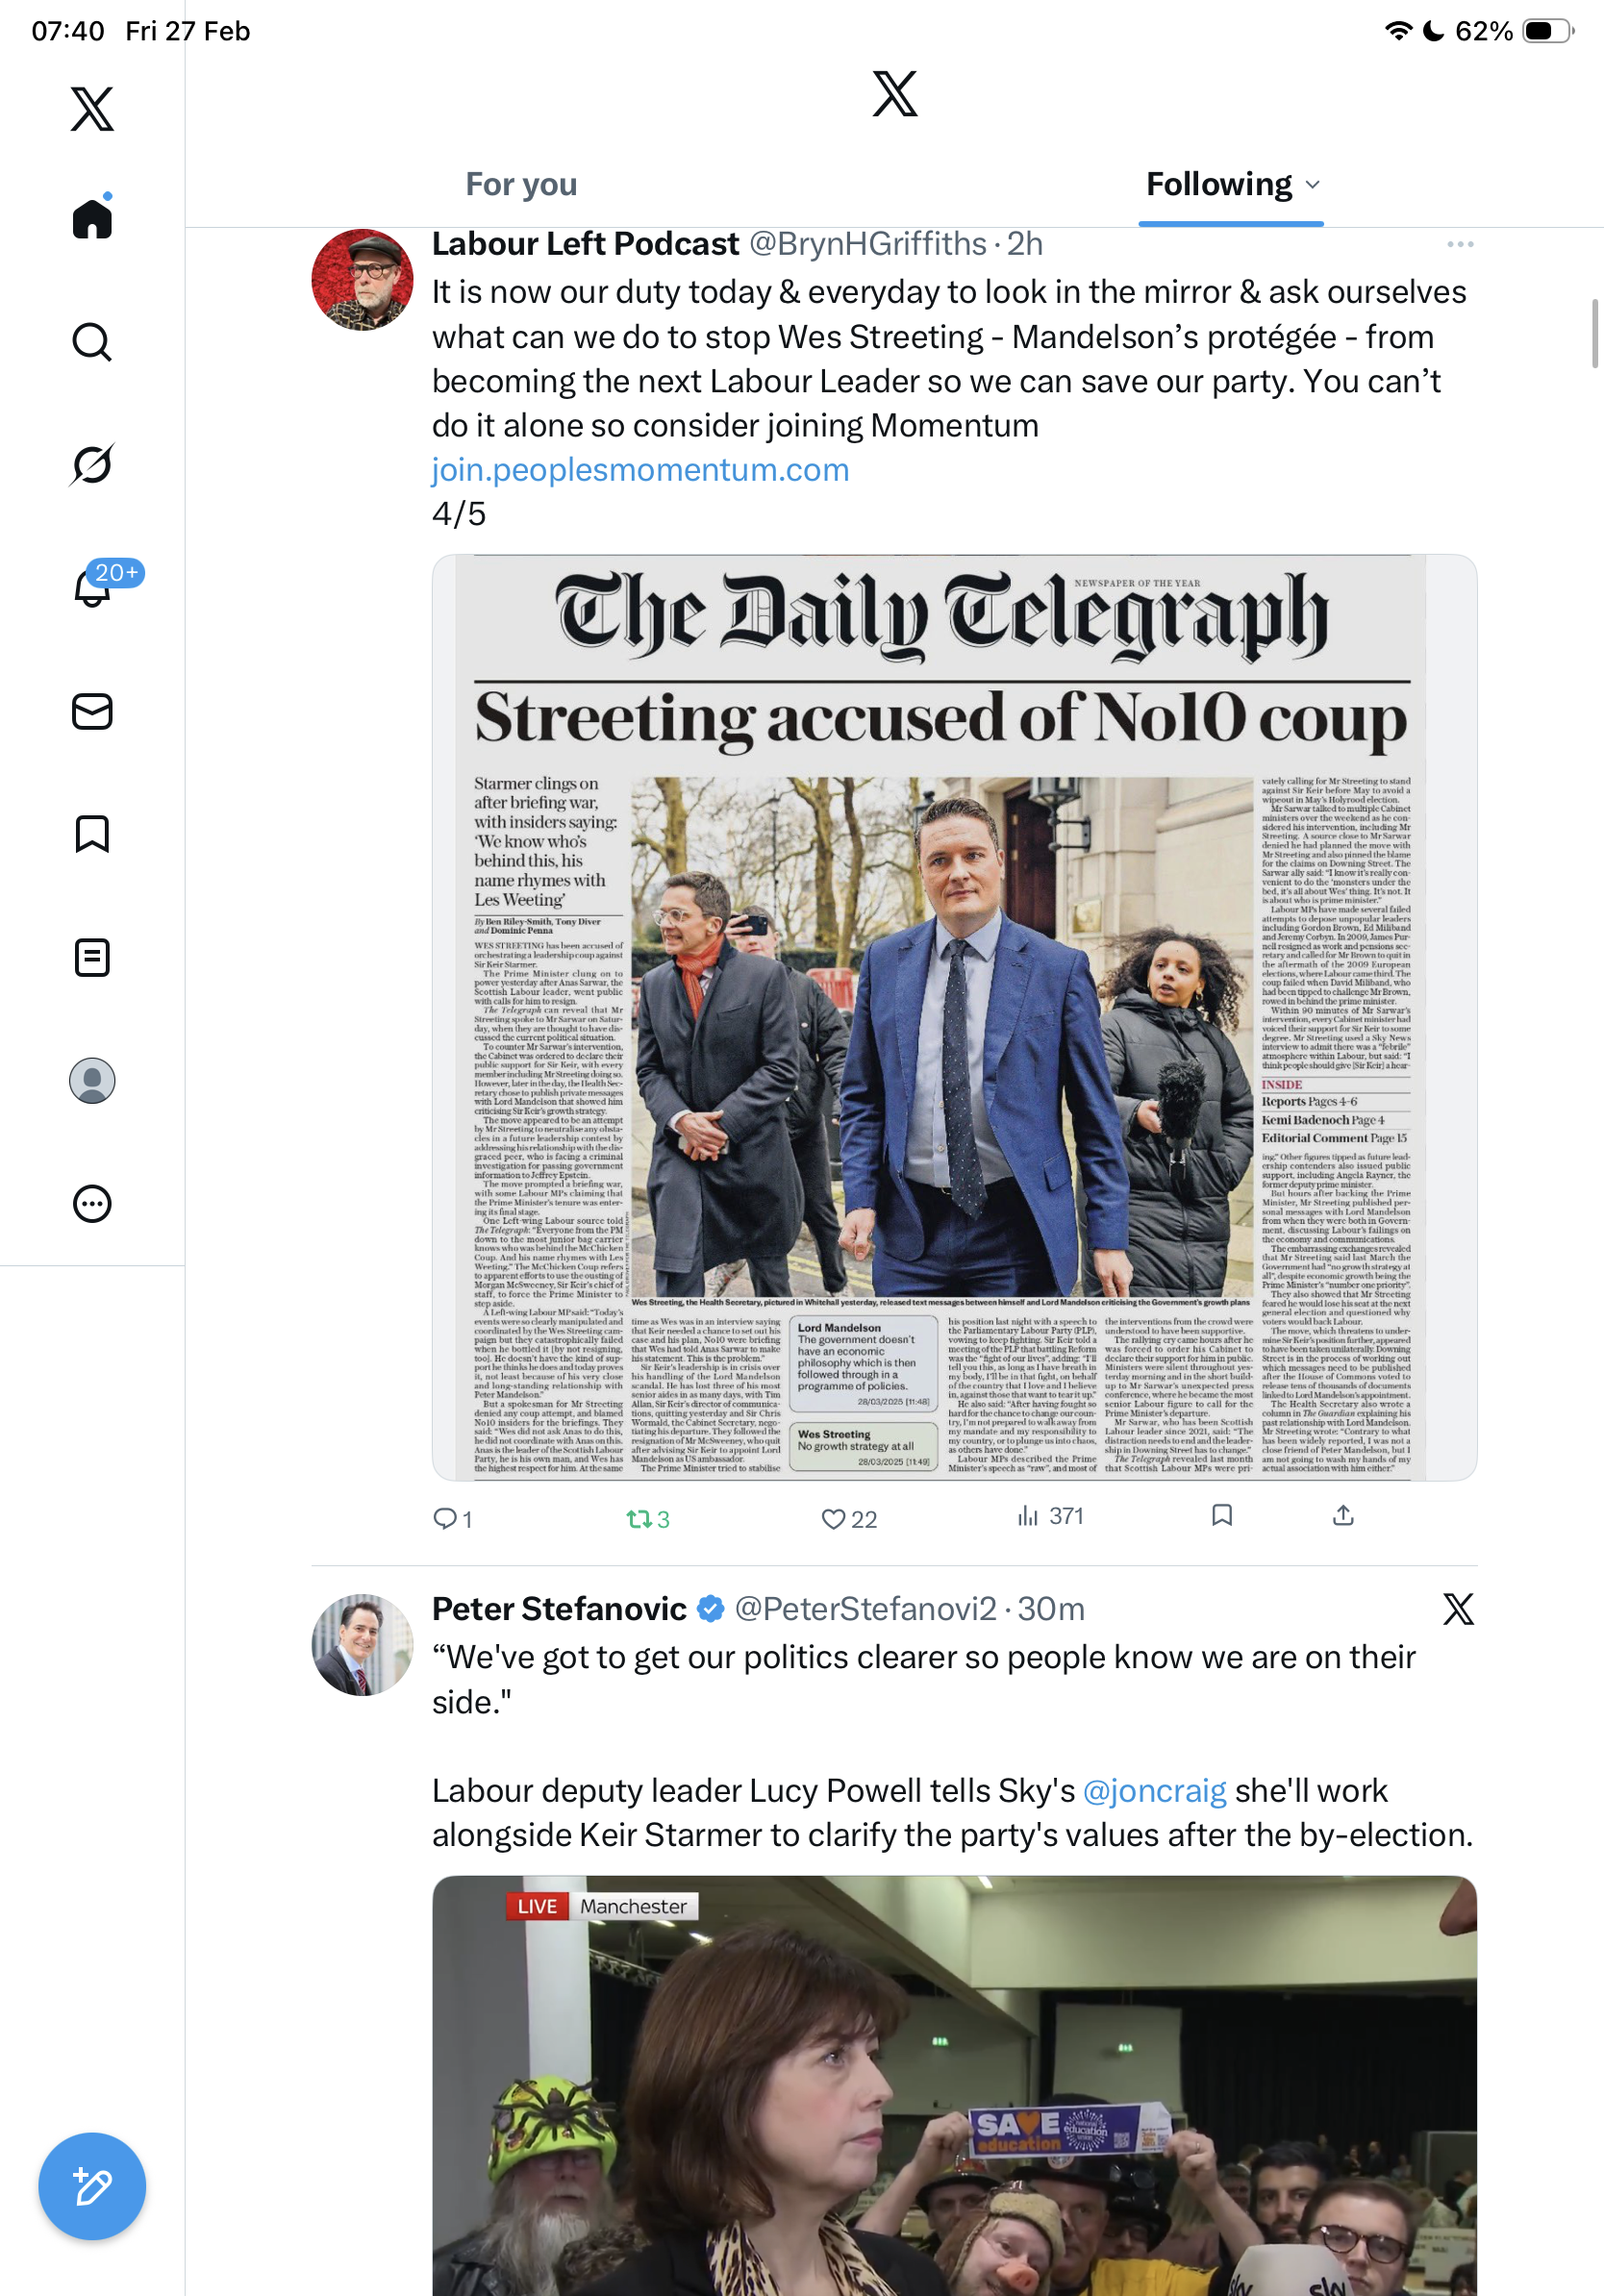Open three-dot menu on Labour Left post

click(x=1459, y=244)
